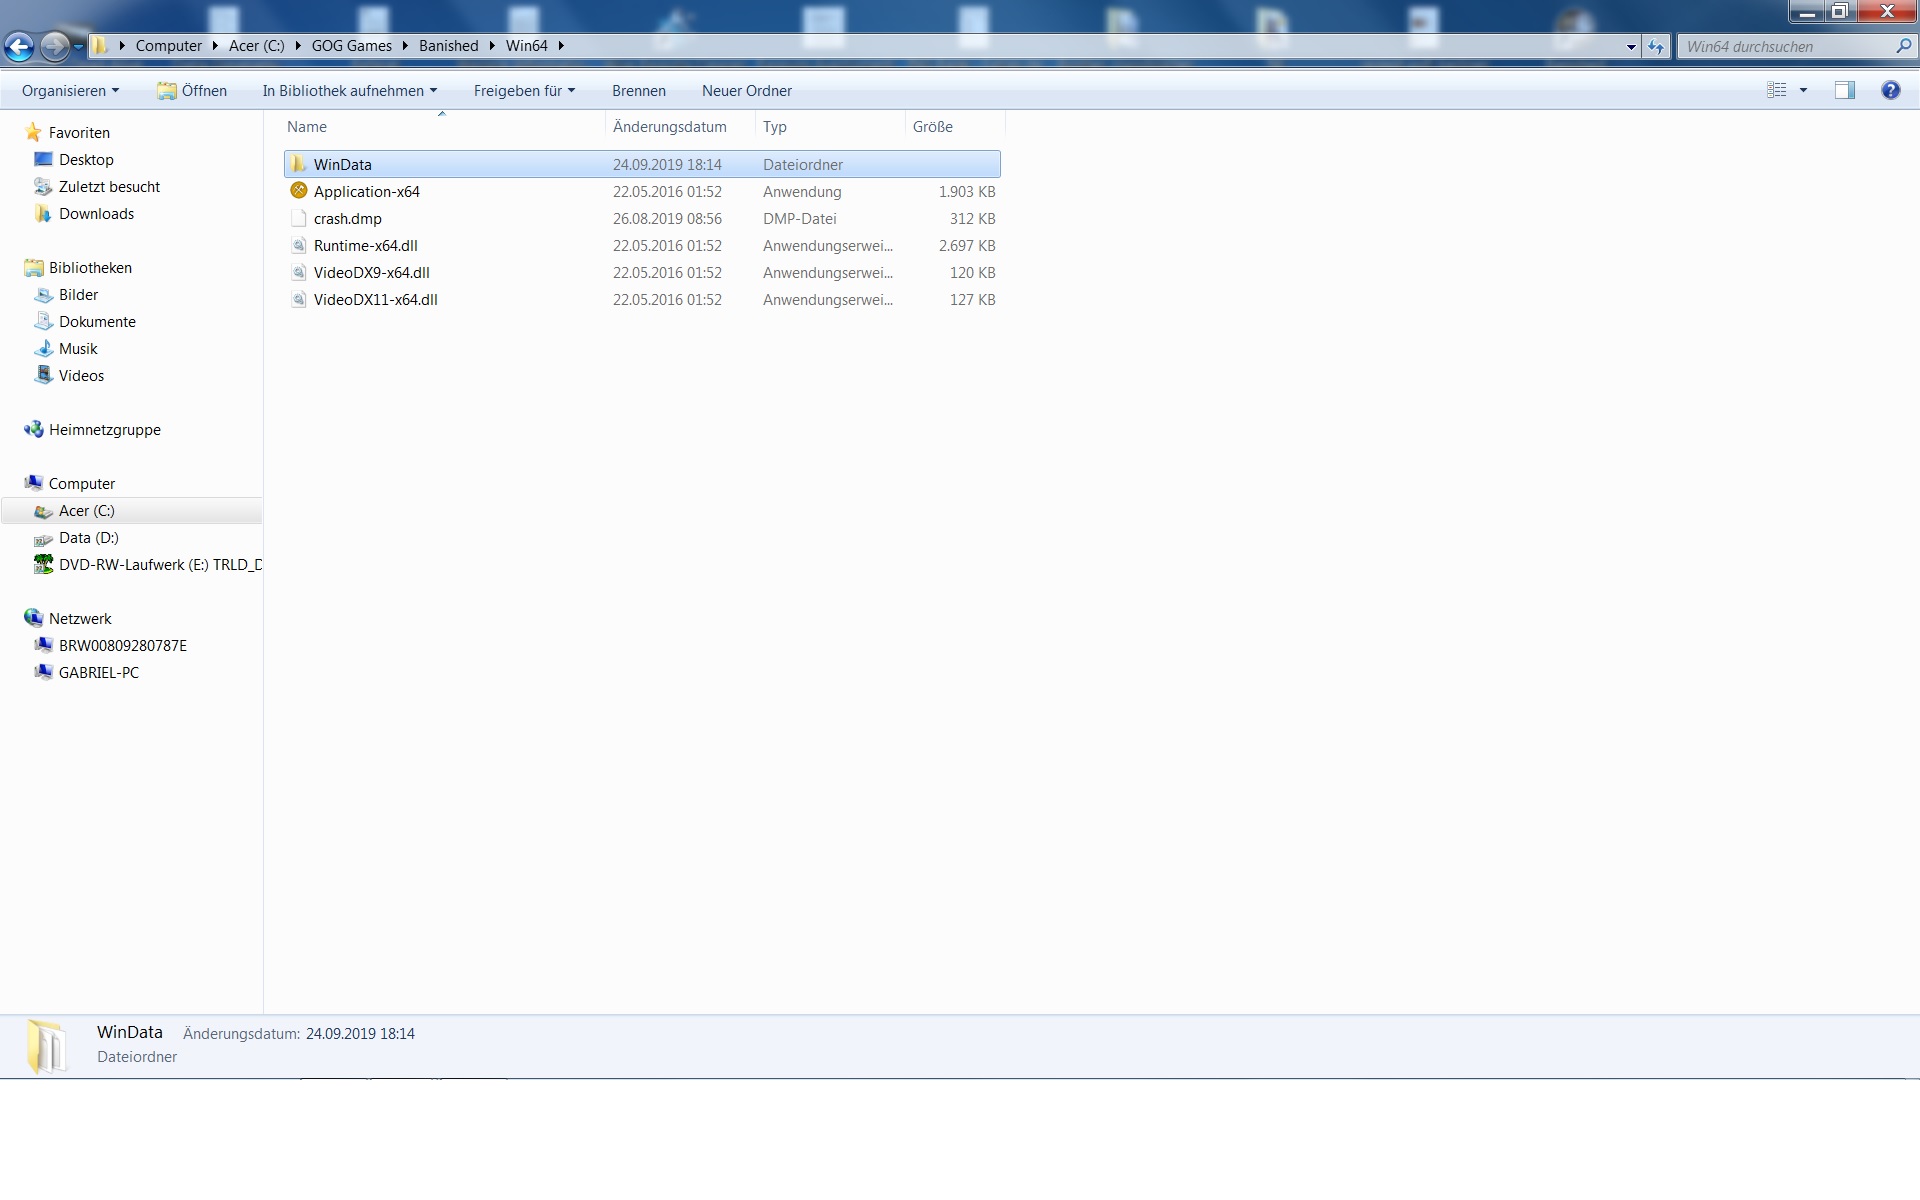Click the 1.903 KB size cell
1920x1200 pixels.
tap(967, 192)
